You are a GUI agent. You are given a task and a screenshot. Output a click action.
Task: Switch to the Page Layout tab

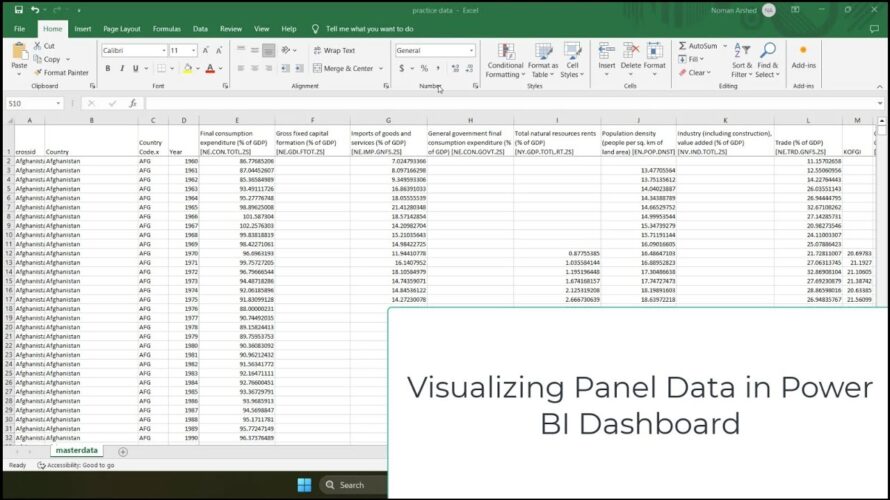(121, 28)
